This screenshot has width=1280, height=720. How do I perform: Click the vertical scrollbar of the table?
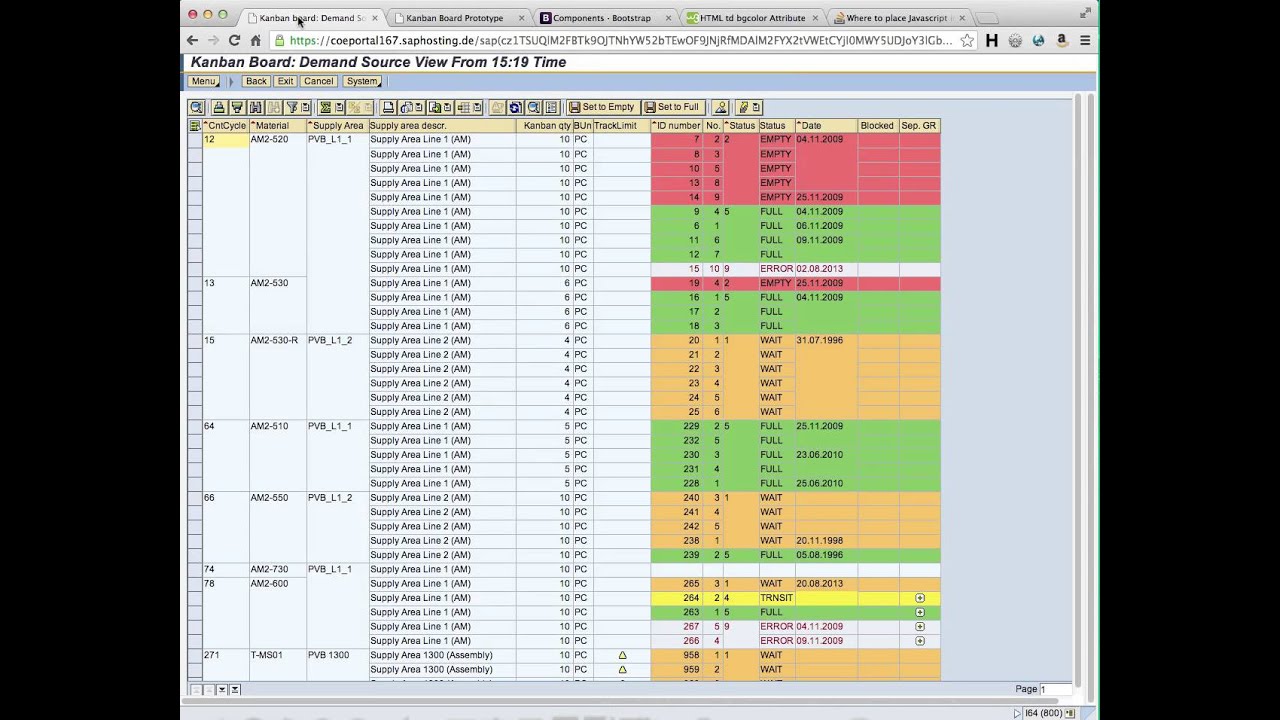pos(1077,390)
